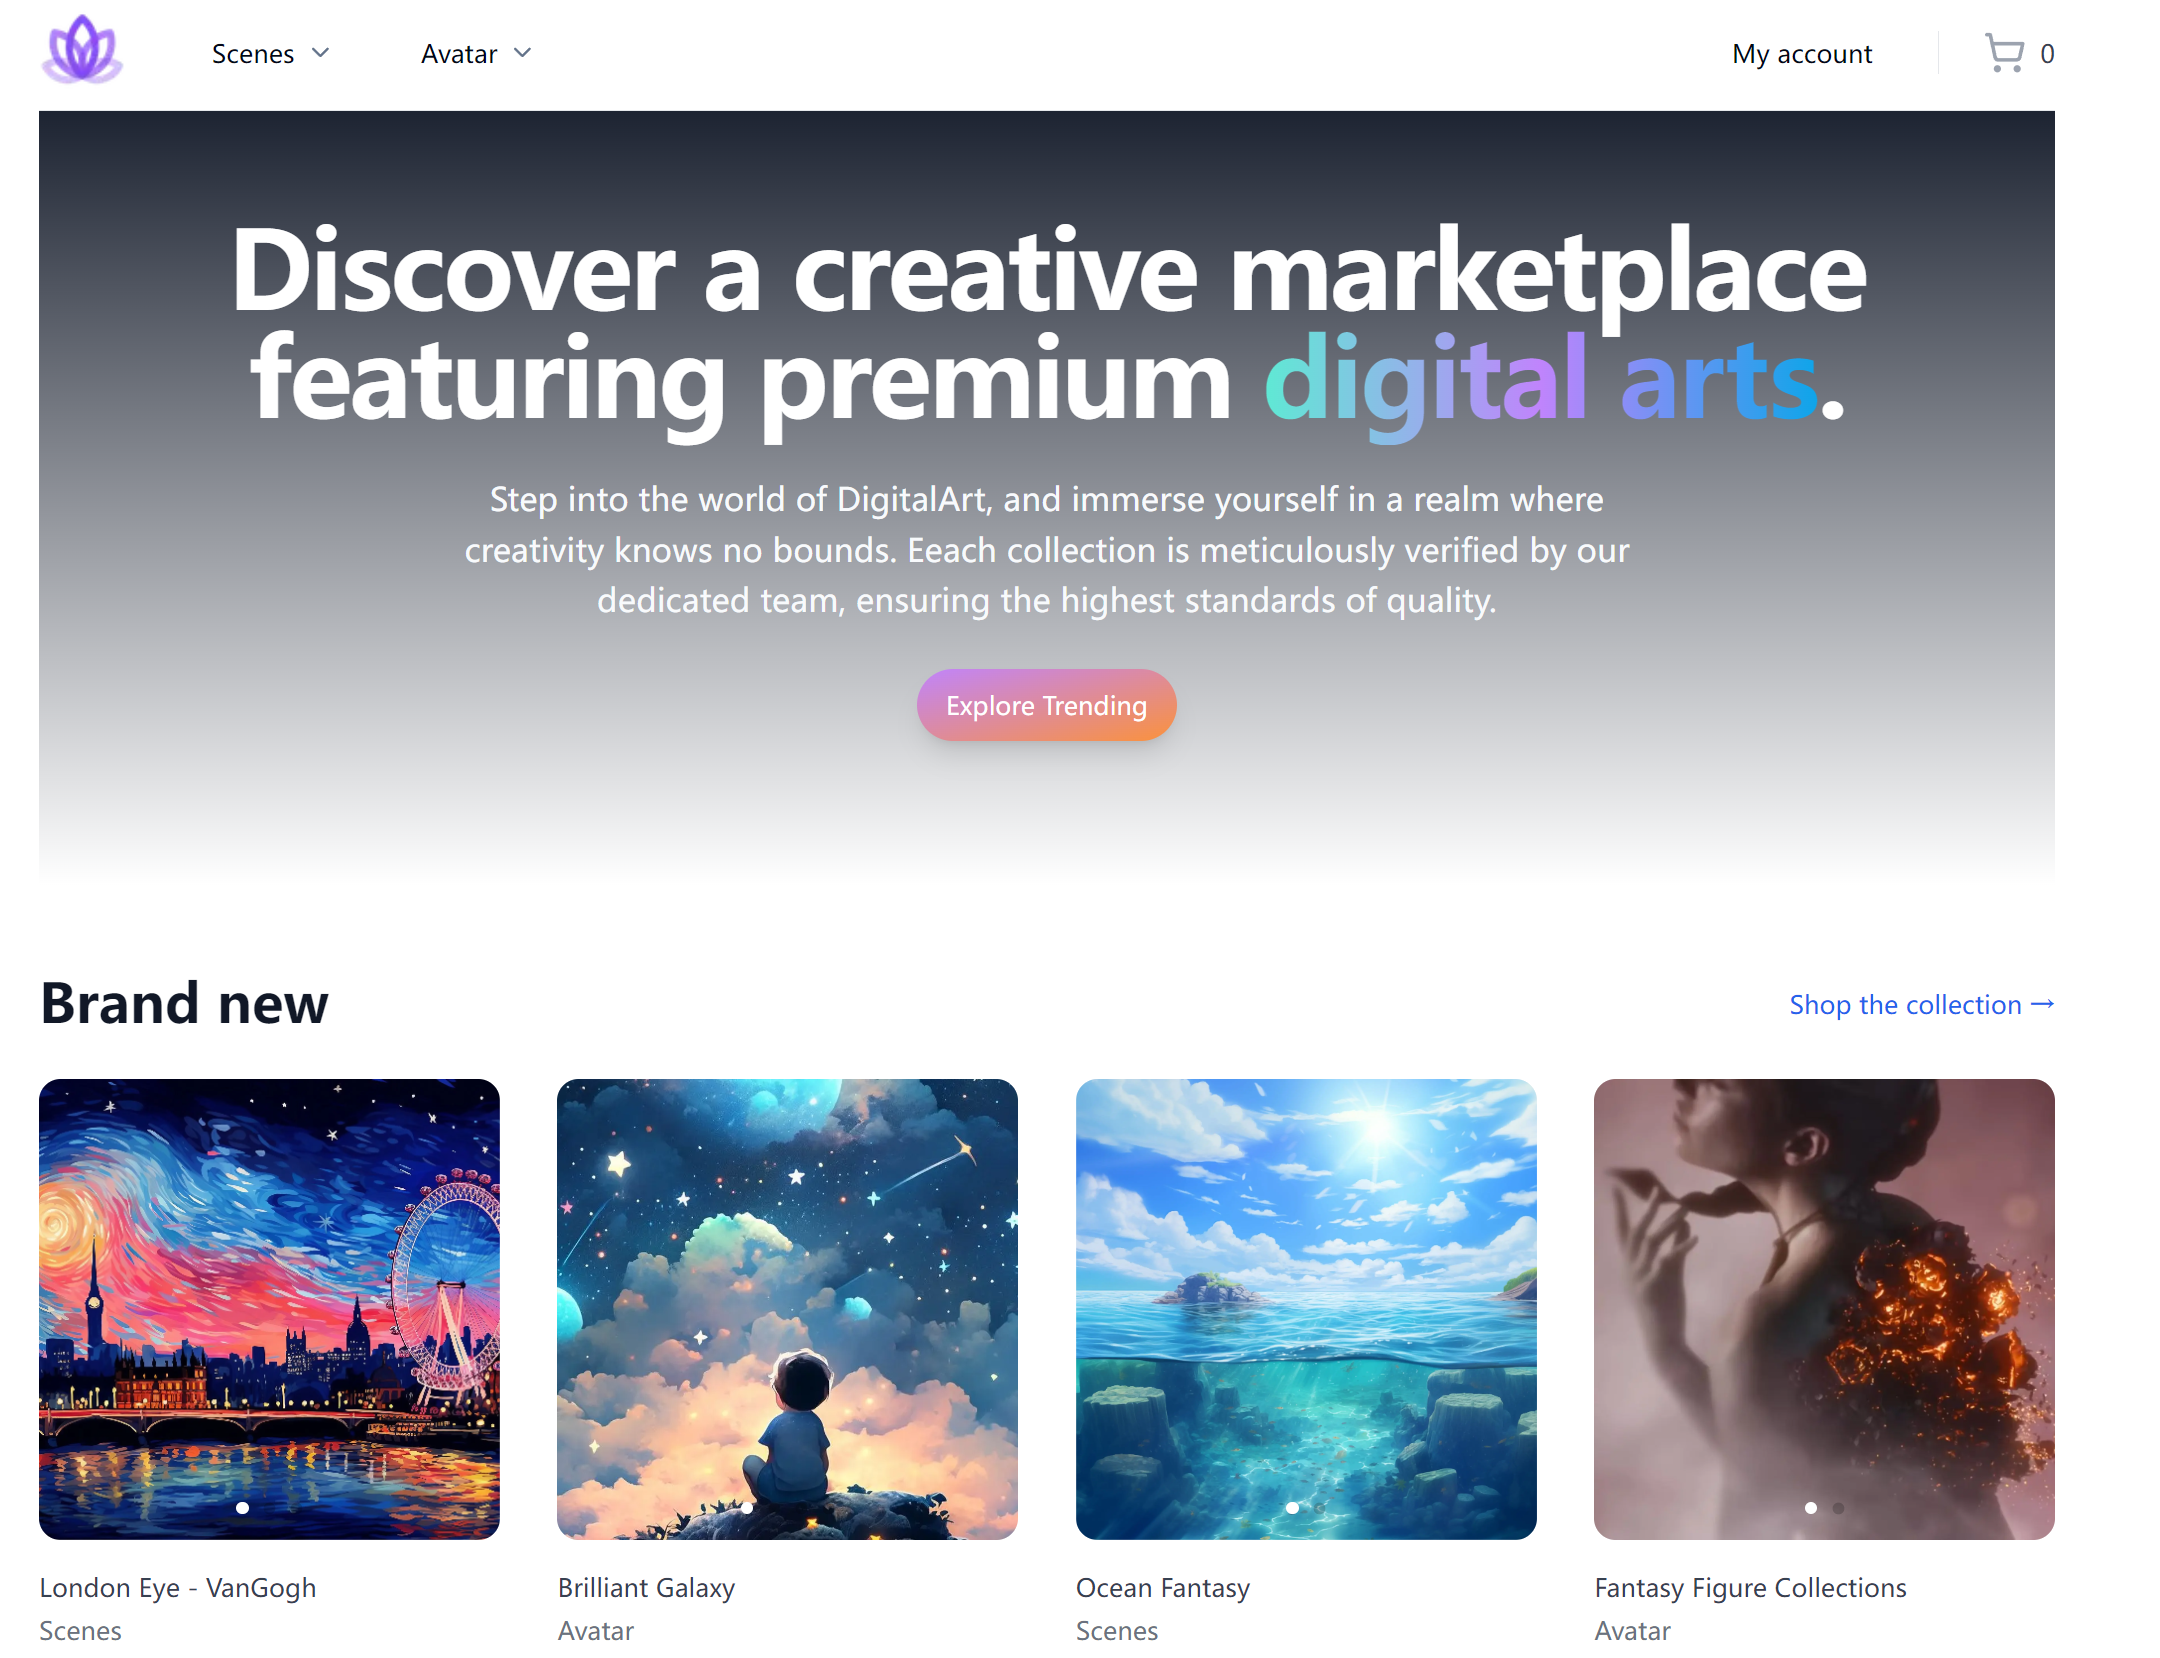Click the purple lotus logo icon
Image resolution: width=2160 pixels, height=1658 pixels.
(x=82, y=50)
